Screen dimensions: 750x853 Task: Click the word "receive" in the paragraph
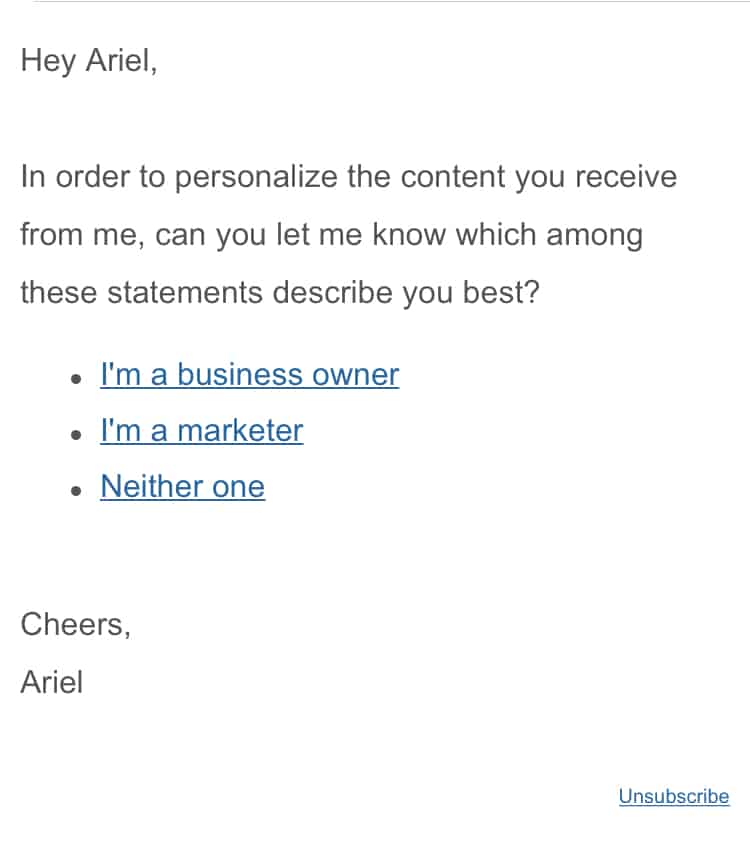[626, 177]
